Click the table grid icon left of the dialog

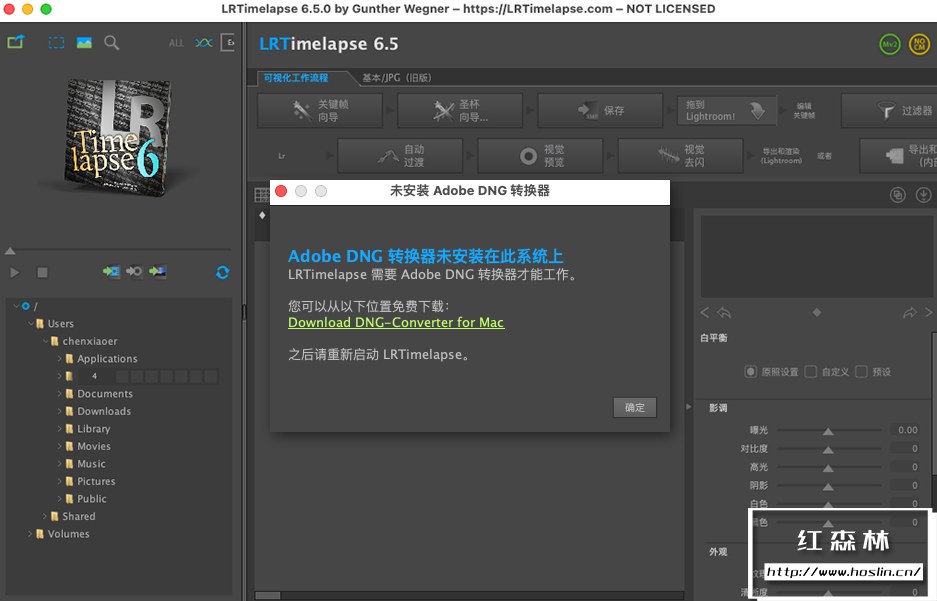pyautogui.click(x=262, y=195)
